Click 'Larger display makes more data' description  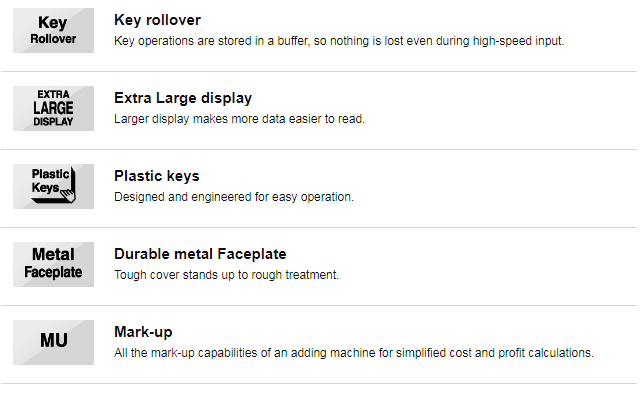(x=239, y=119)
